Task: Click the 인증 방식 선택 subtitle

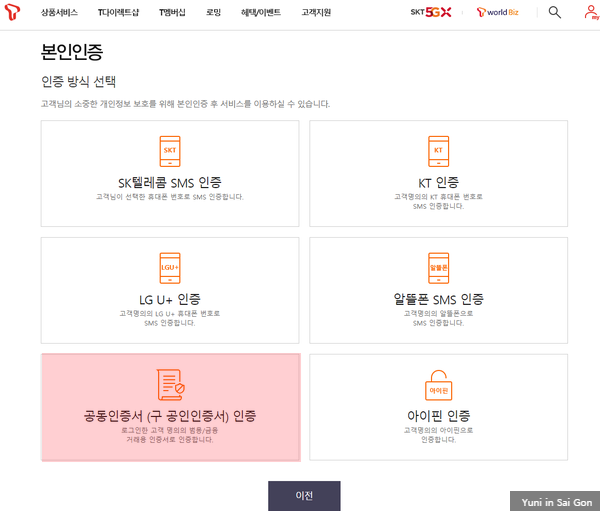Action: click(x=78, y=82)
